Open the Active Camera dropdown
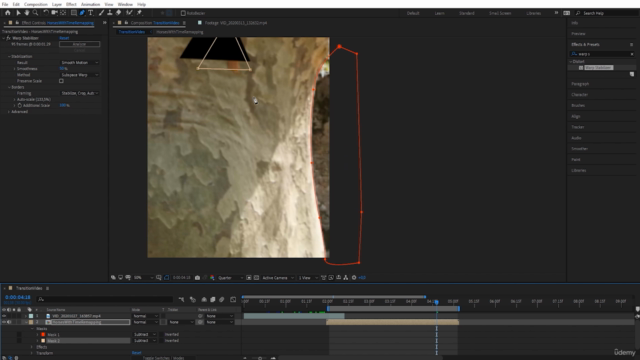This screenshot has height=360, width=640. coord(278,278)
